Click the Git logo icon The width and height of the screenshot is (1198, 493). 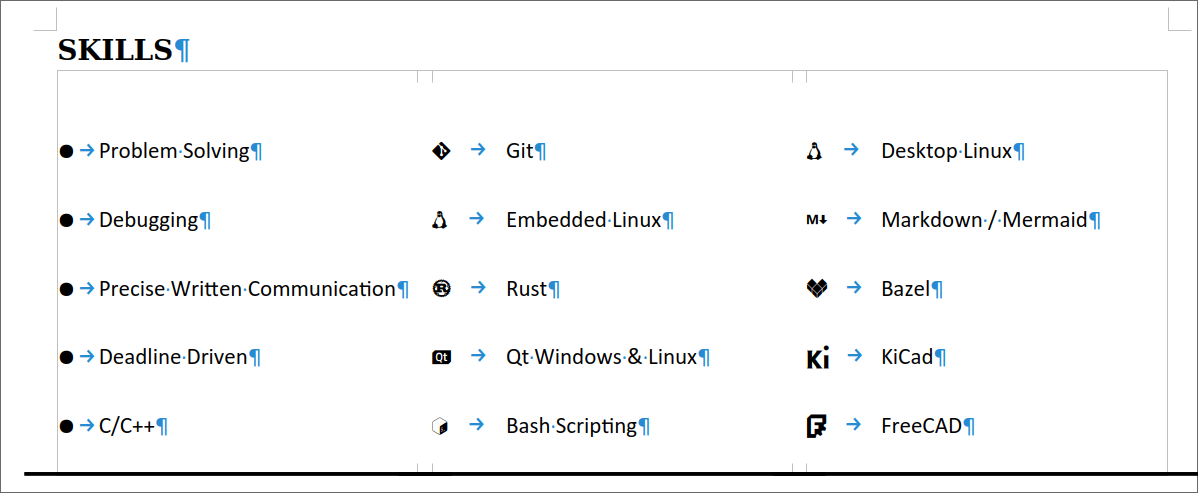(x=441, y=151)
